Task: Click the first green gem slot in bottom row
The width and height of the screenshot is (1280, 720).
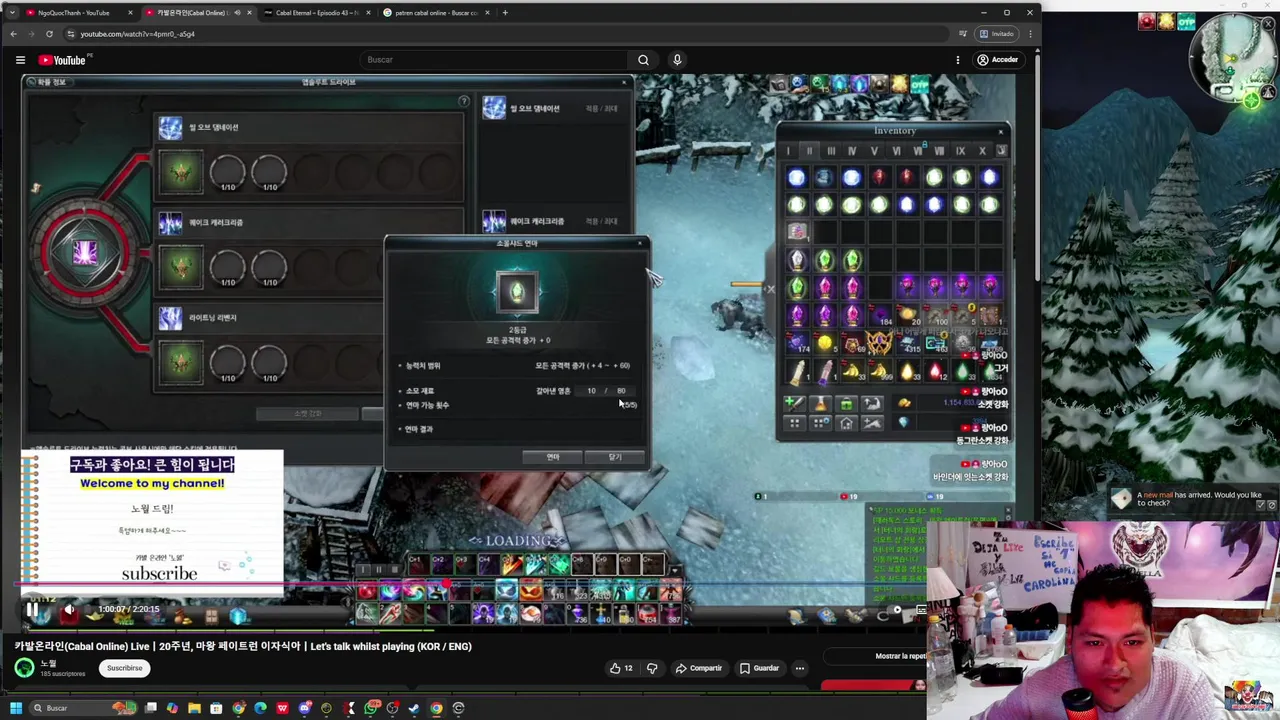Action: click(x=181, y=363)
